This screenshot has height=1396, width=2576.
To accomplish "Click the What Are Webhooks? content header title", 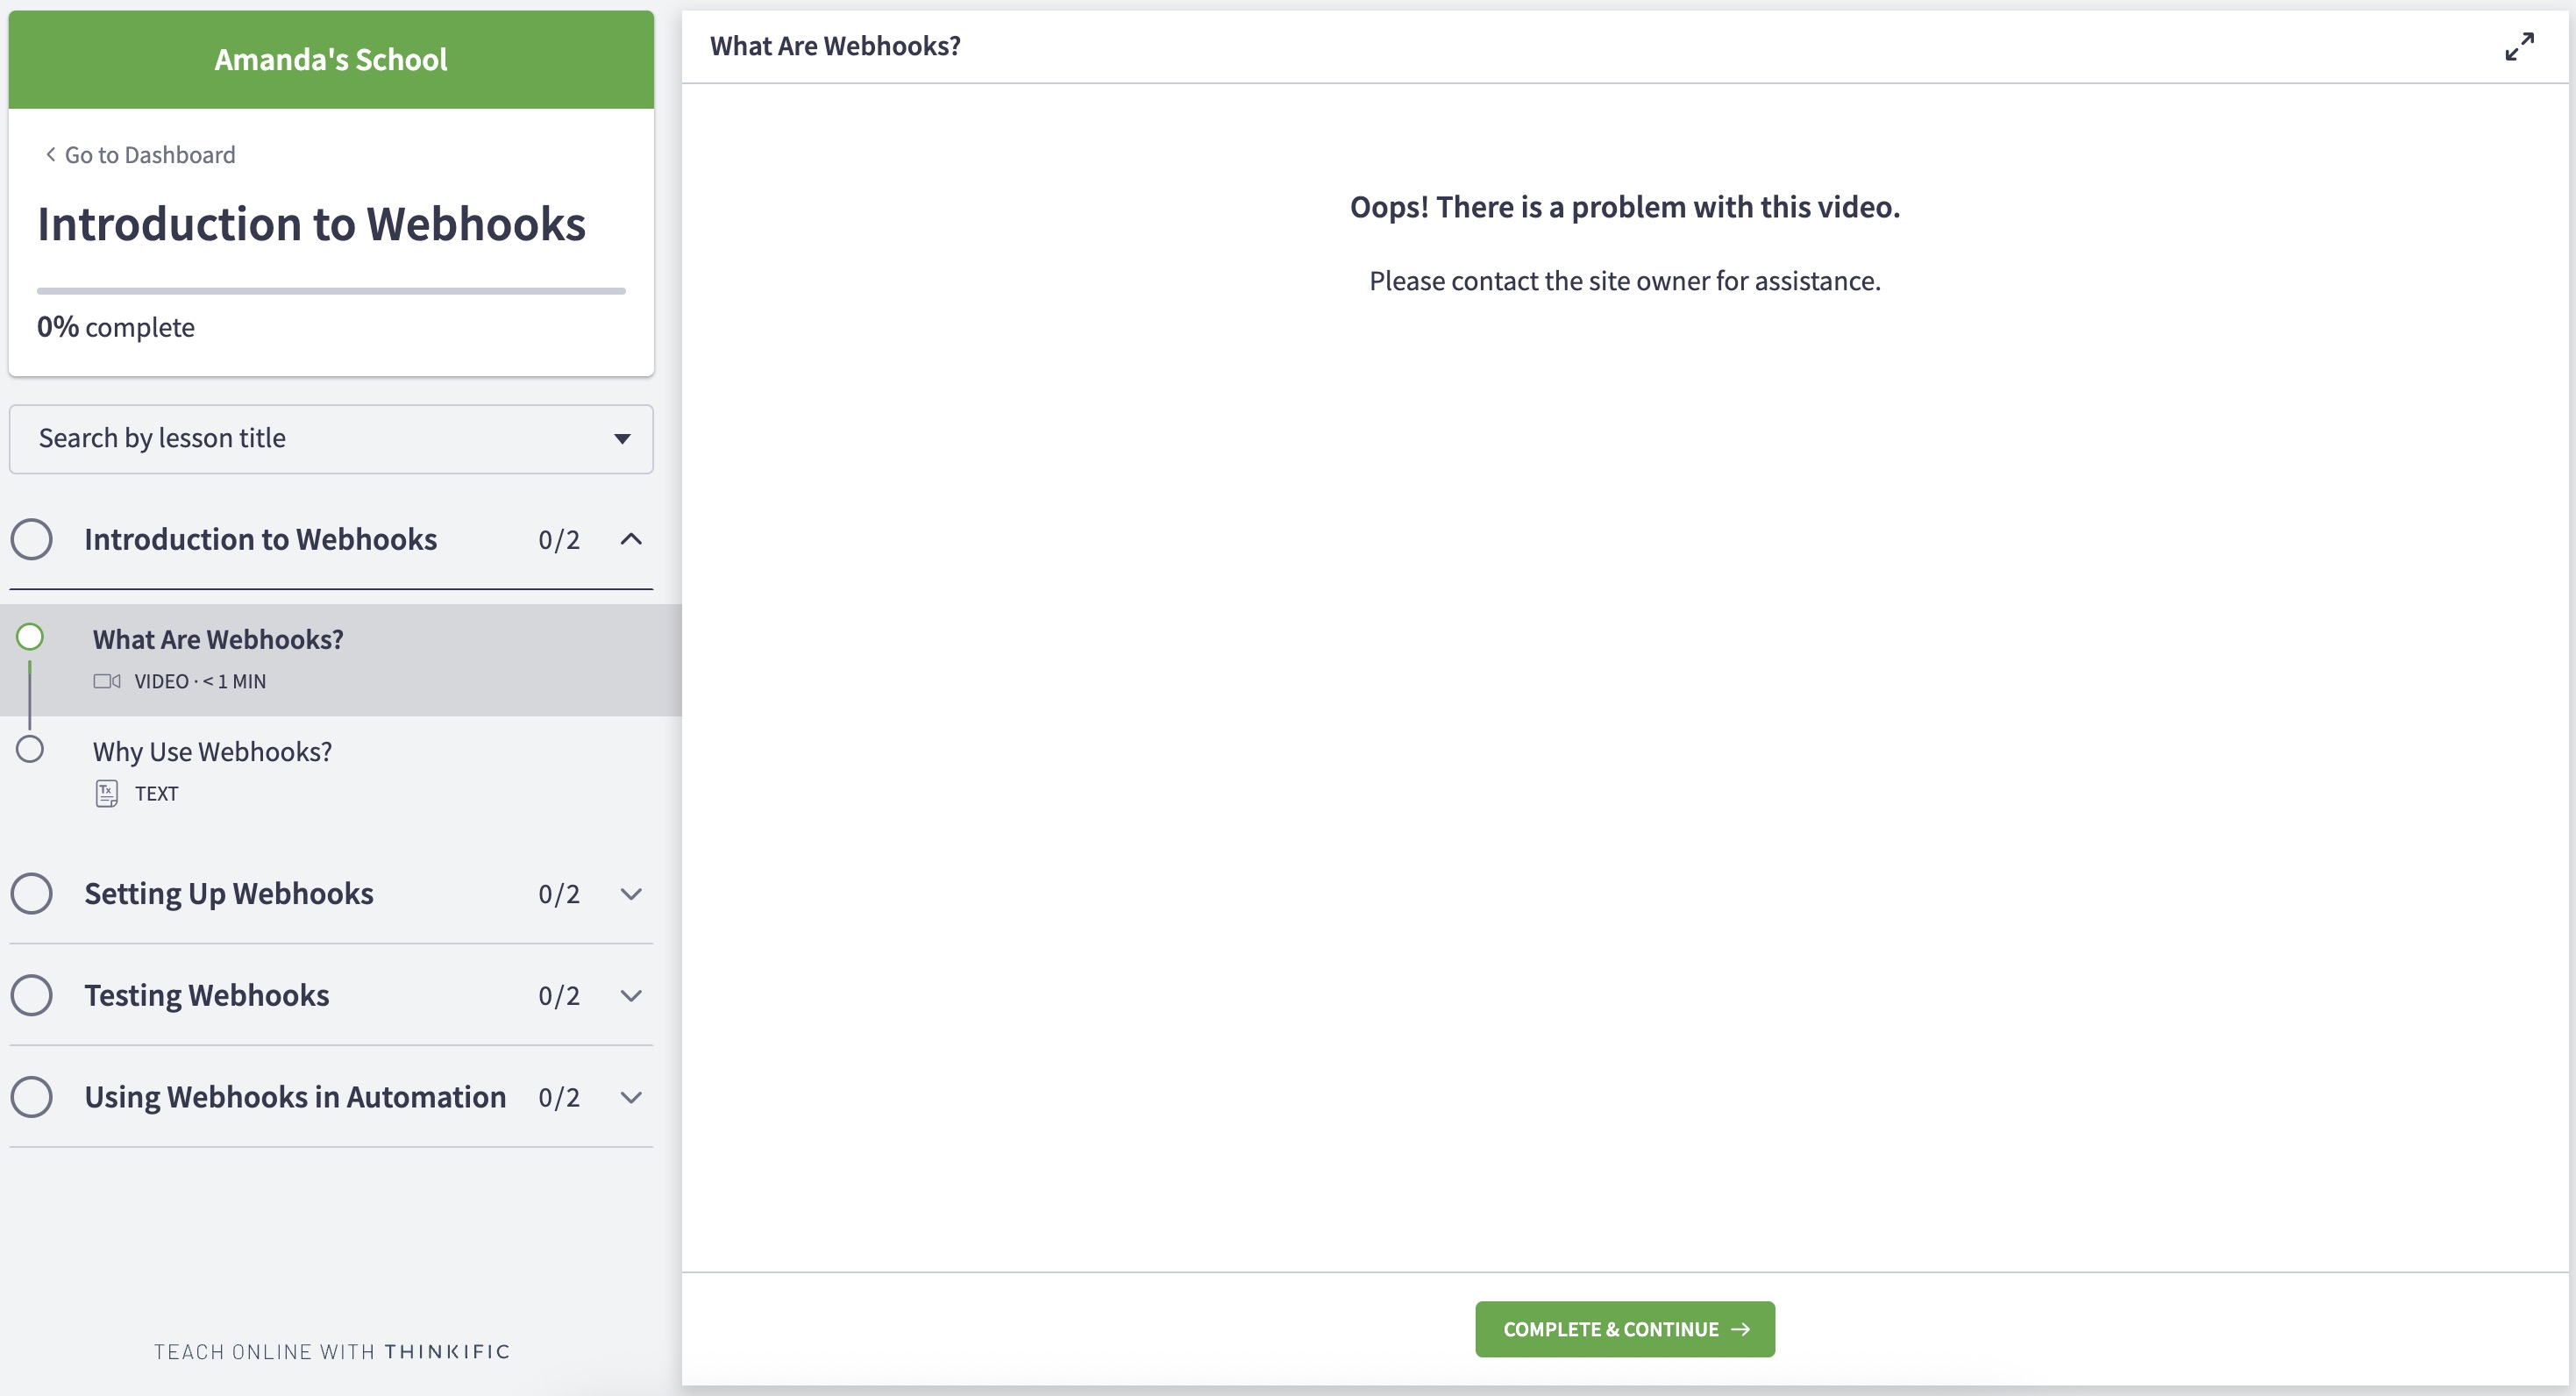I will pos(835,46).
